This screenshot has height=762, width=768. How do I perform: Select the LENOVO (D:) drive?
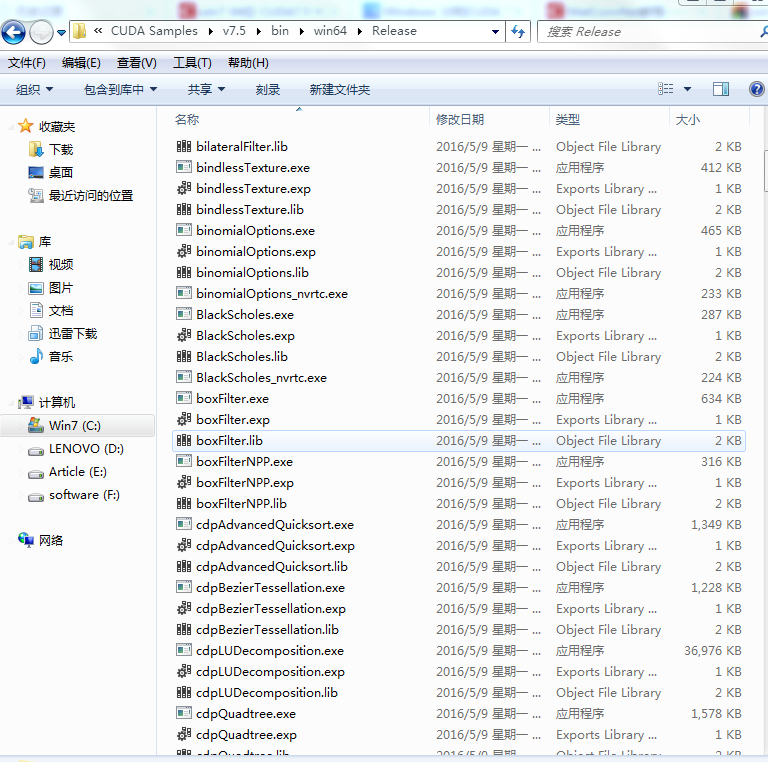[x=86, y=449]
